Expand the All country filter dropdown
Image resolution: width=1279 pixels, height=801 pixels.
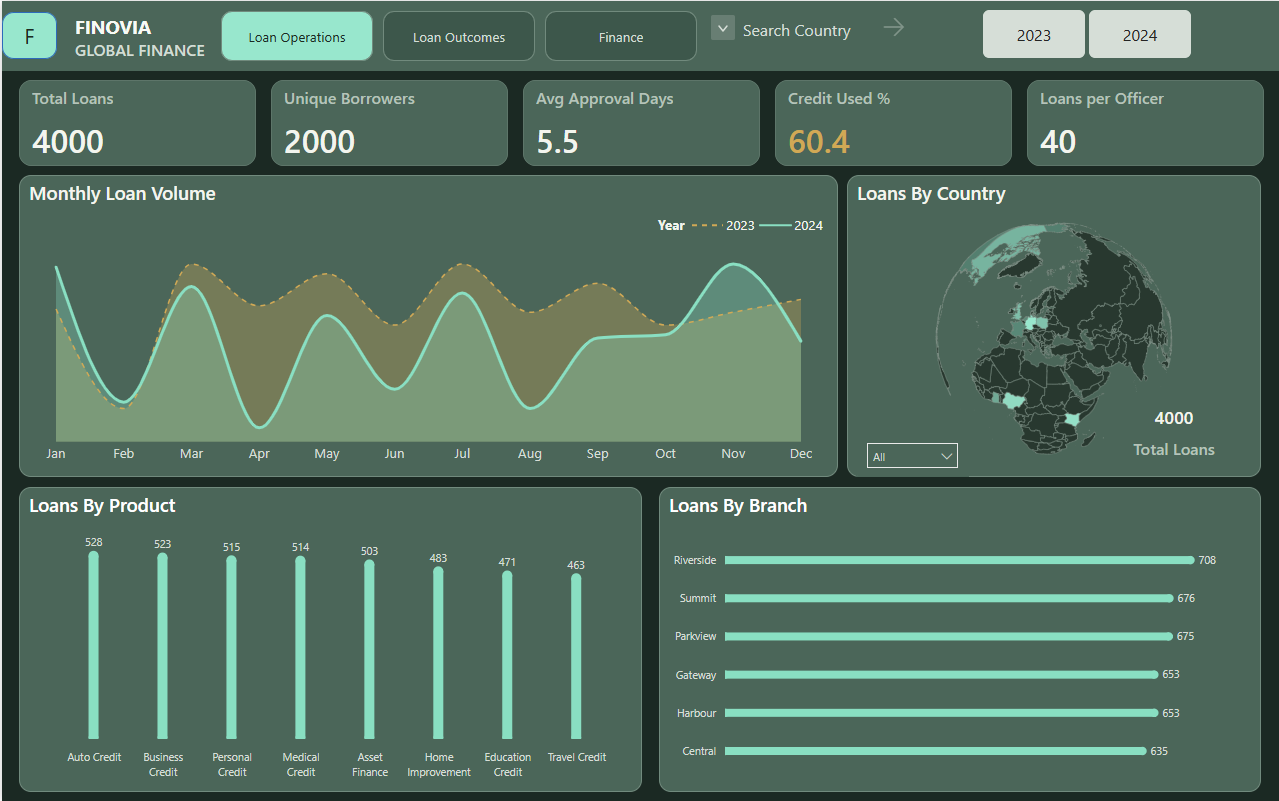click(912, 456)
